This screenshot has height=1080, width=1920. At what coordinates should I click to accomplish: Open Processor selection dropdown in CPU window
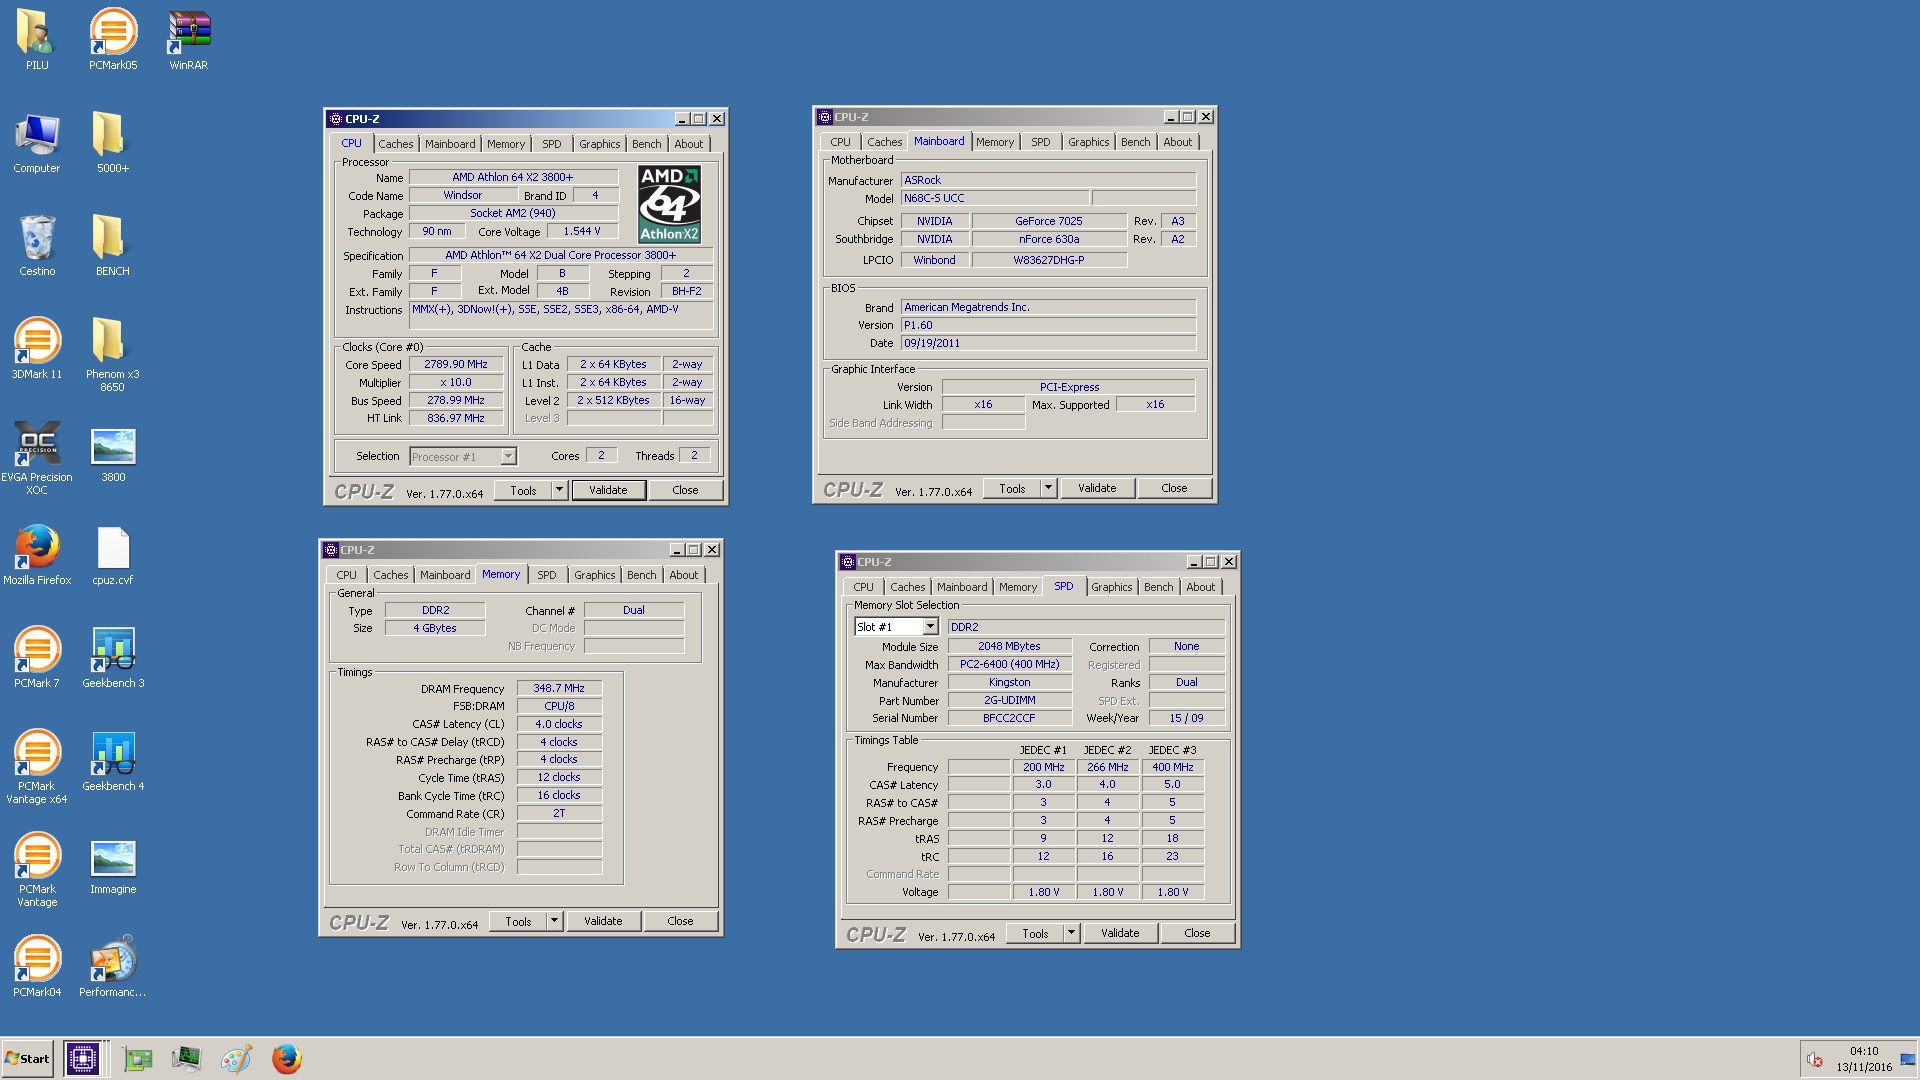(508, 456)
